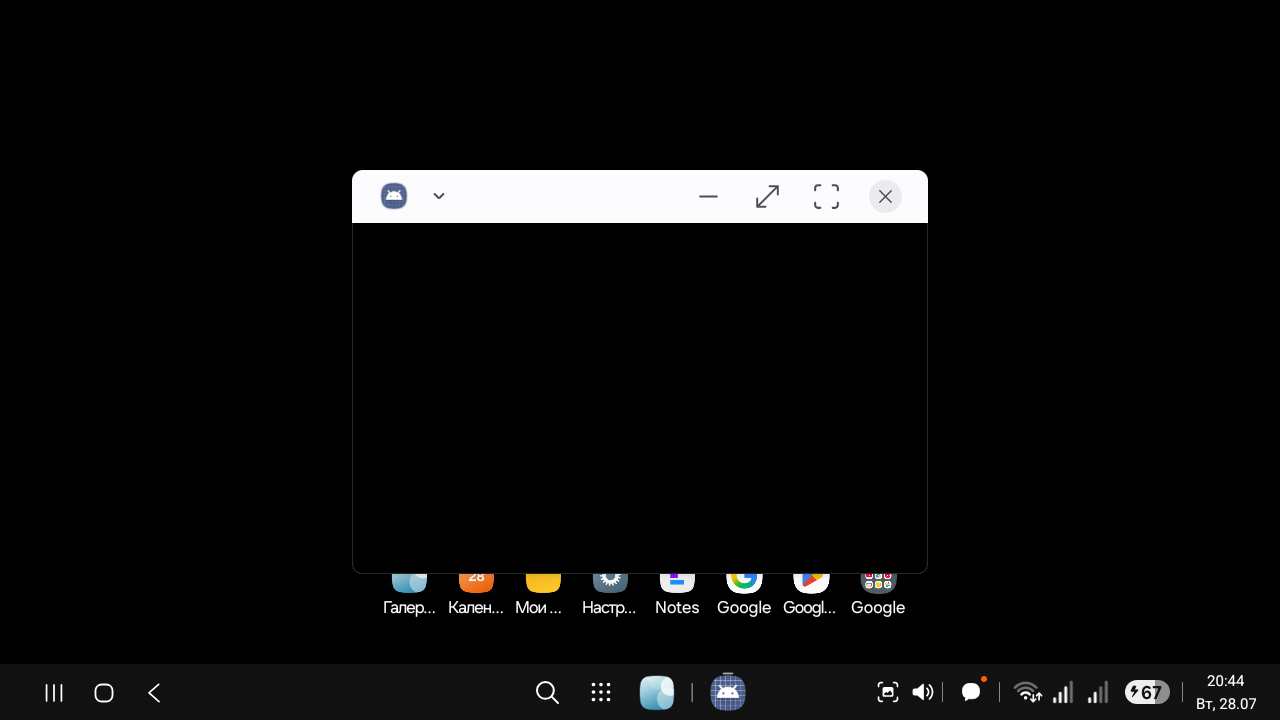Viewport: 1280px width, 720px height.
Task: Select the running Android app in taskbar
Action: [x=728, y=693]
